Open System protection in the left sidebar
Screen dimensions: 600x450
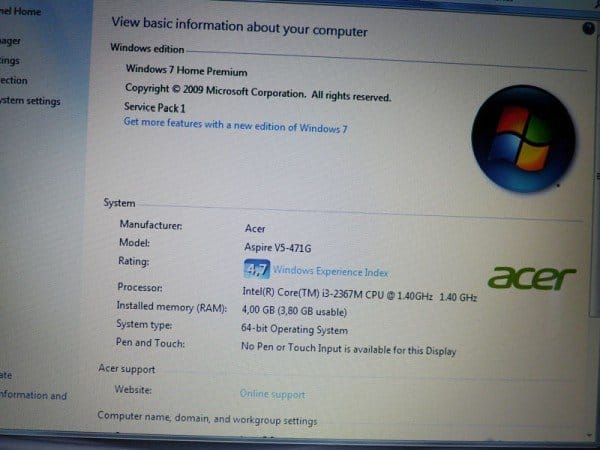[x=15, y=81]
